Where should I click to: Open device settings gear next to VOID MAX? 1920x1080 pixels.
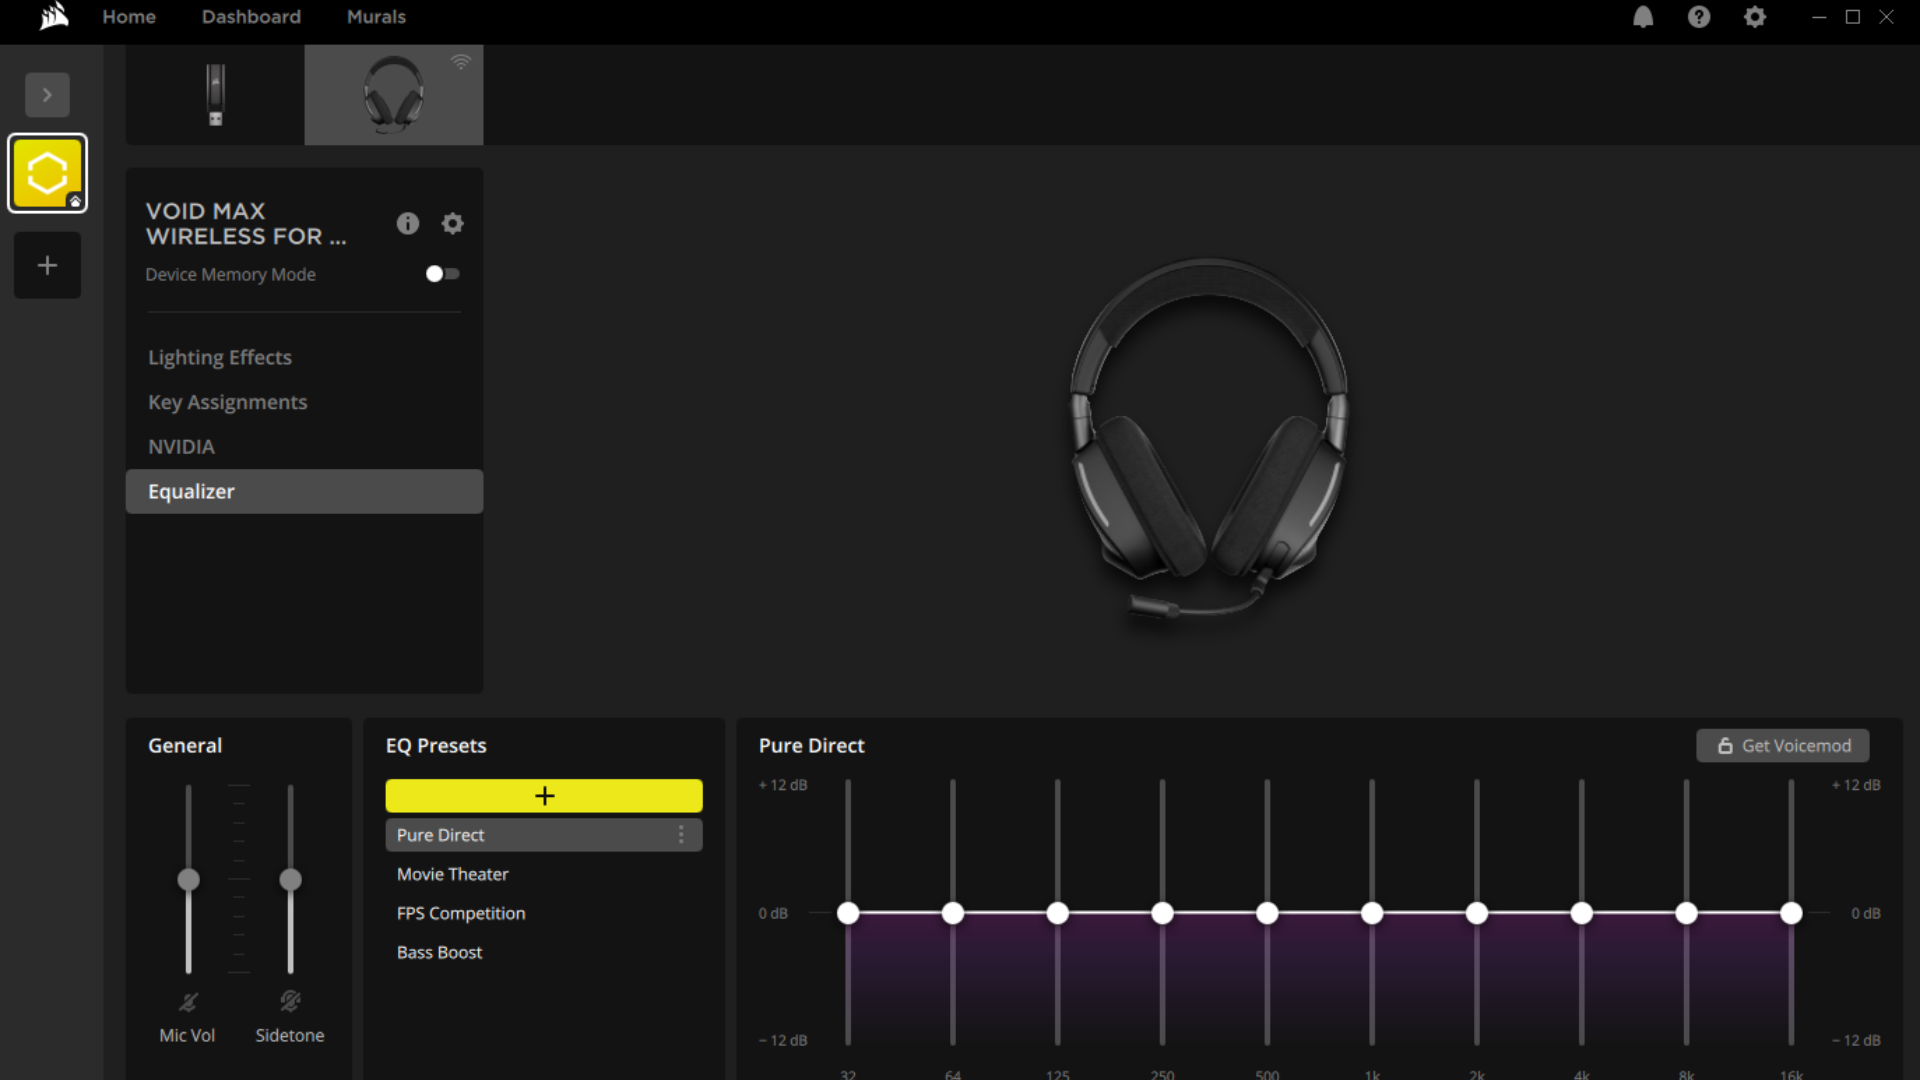click(453, 223)
